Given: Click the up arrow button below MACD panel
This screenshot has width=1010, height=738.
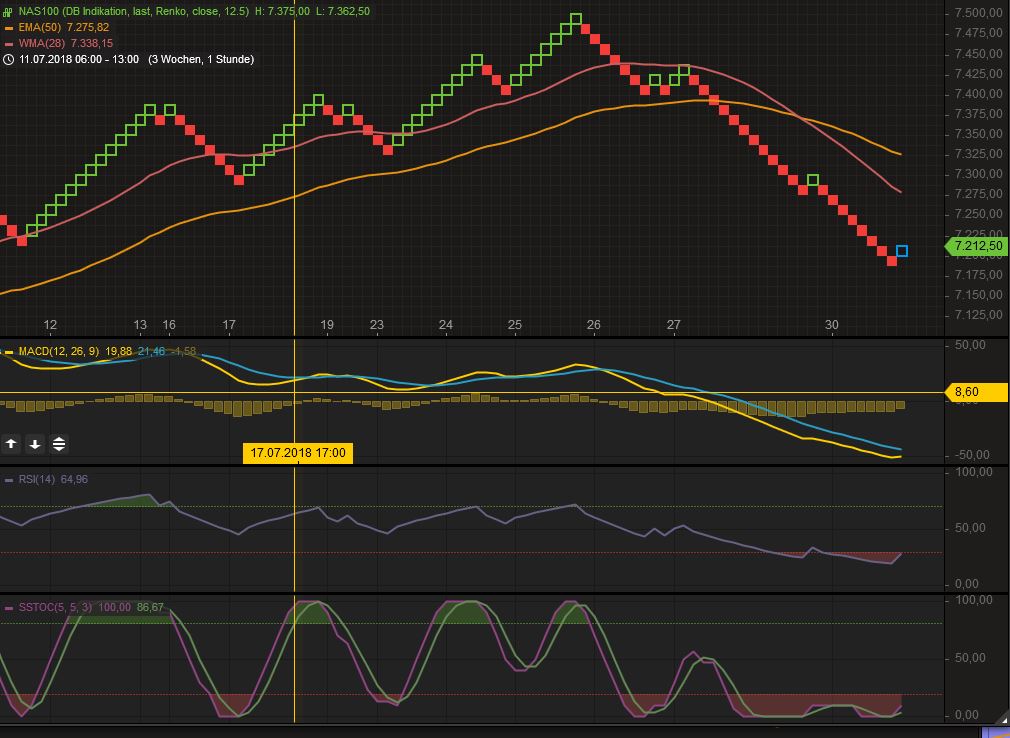Looking at the screenshot, I should click(11, 443).
